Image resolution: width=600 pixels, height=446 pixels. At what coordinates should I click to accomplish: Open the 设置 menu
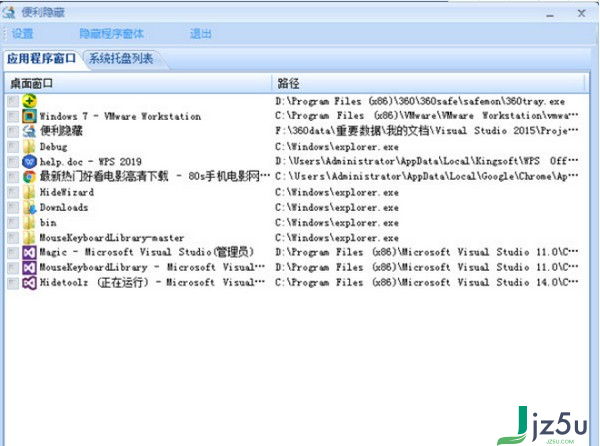click(x=23, y=34)
